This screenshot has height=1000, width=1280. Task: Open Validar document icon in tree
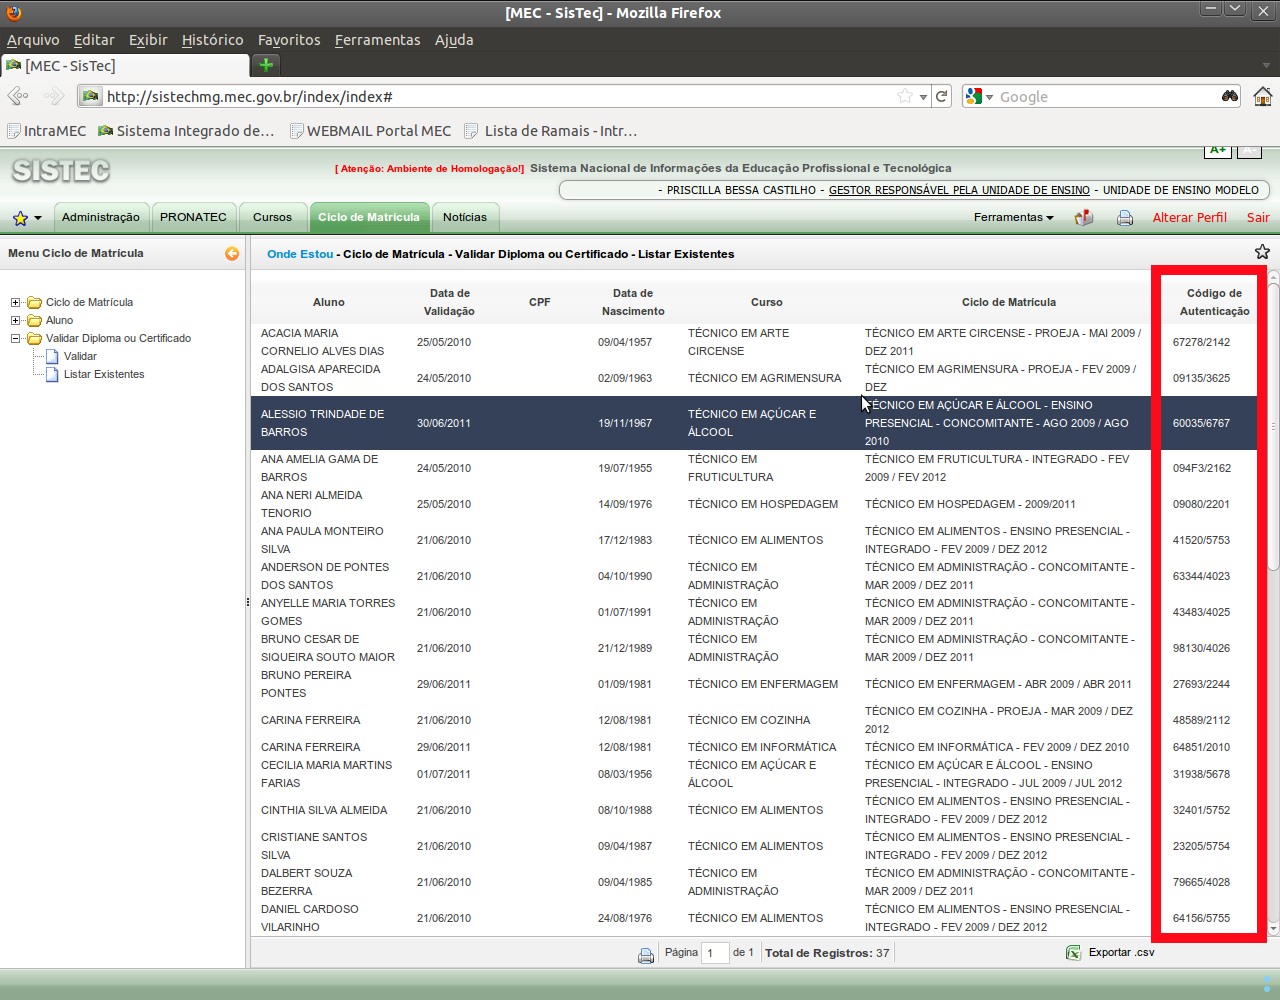point(53,356)
